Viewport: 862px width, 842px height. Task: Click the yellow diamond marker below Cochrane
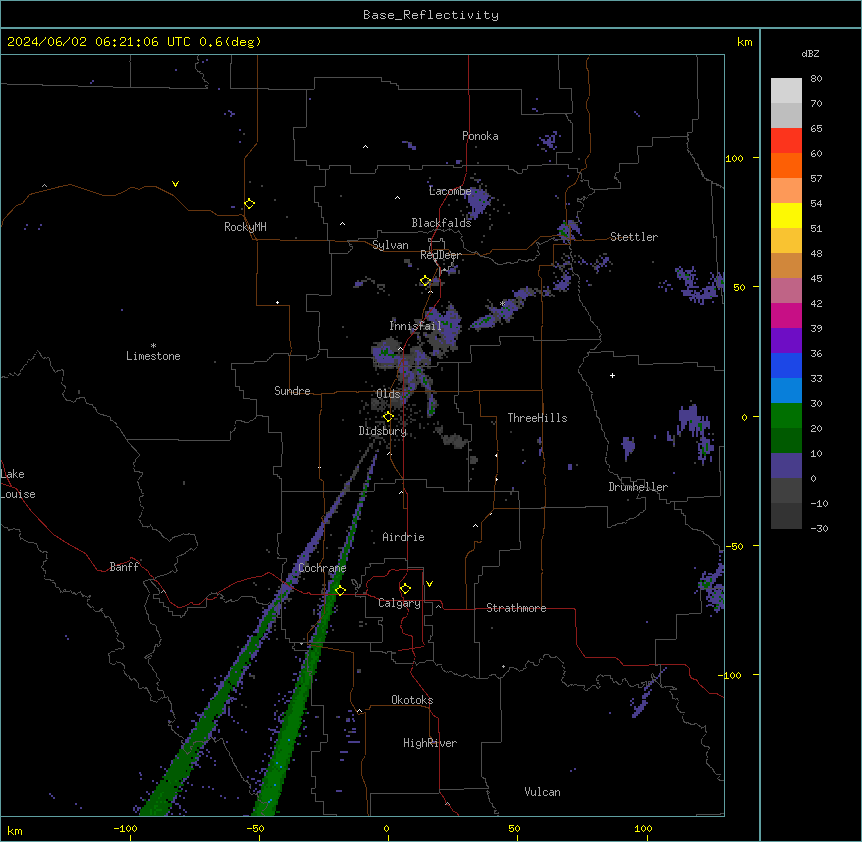[340, 590]
